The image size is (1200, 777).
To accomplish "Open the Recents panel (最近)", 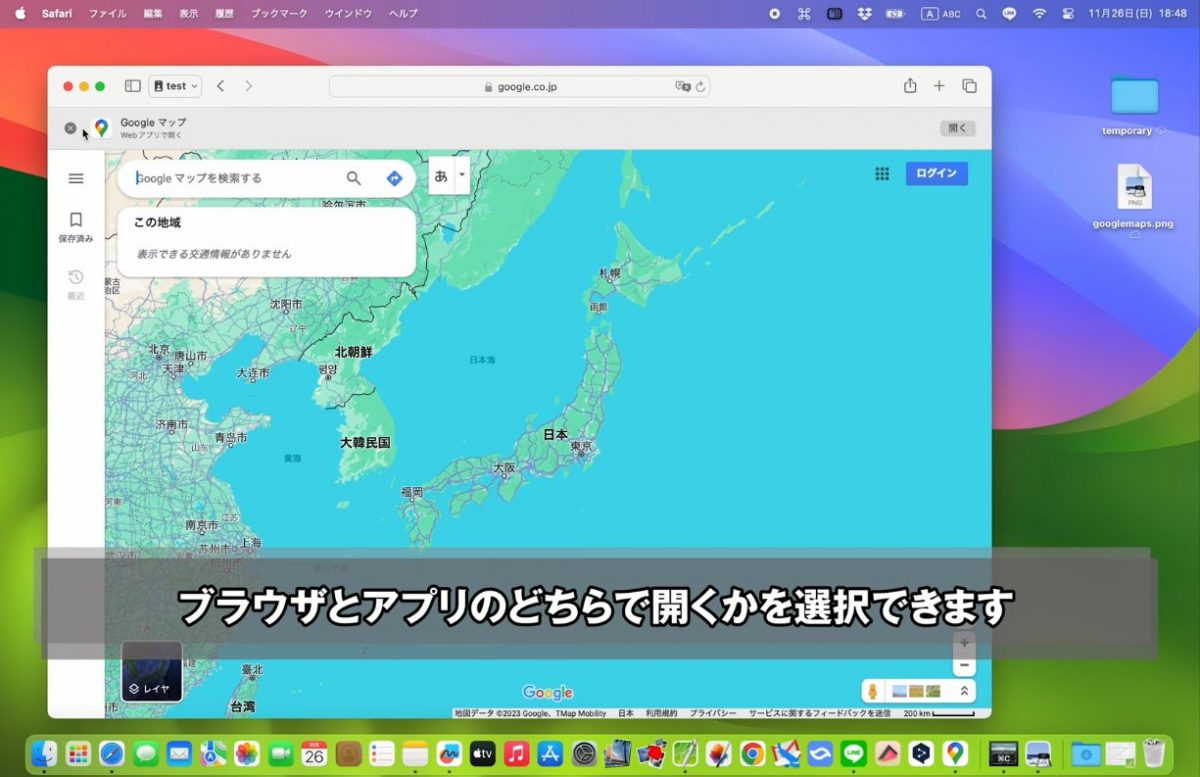I will (x=76, y=284).
